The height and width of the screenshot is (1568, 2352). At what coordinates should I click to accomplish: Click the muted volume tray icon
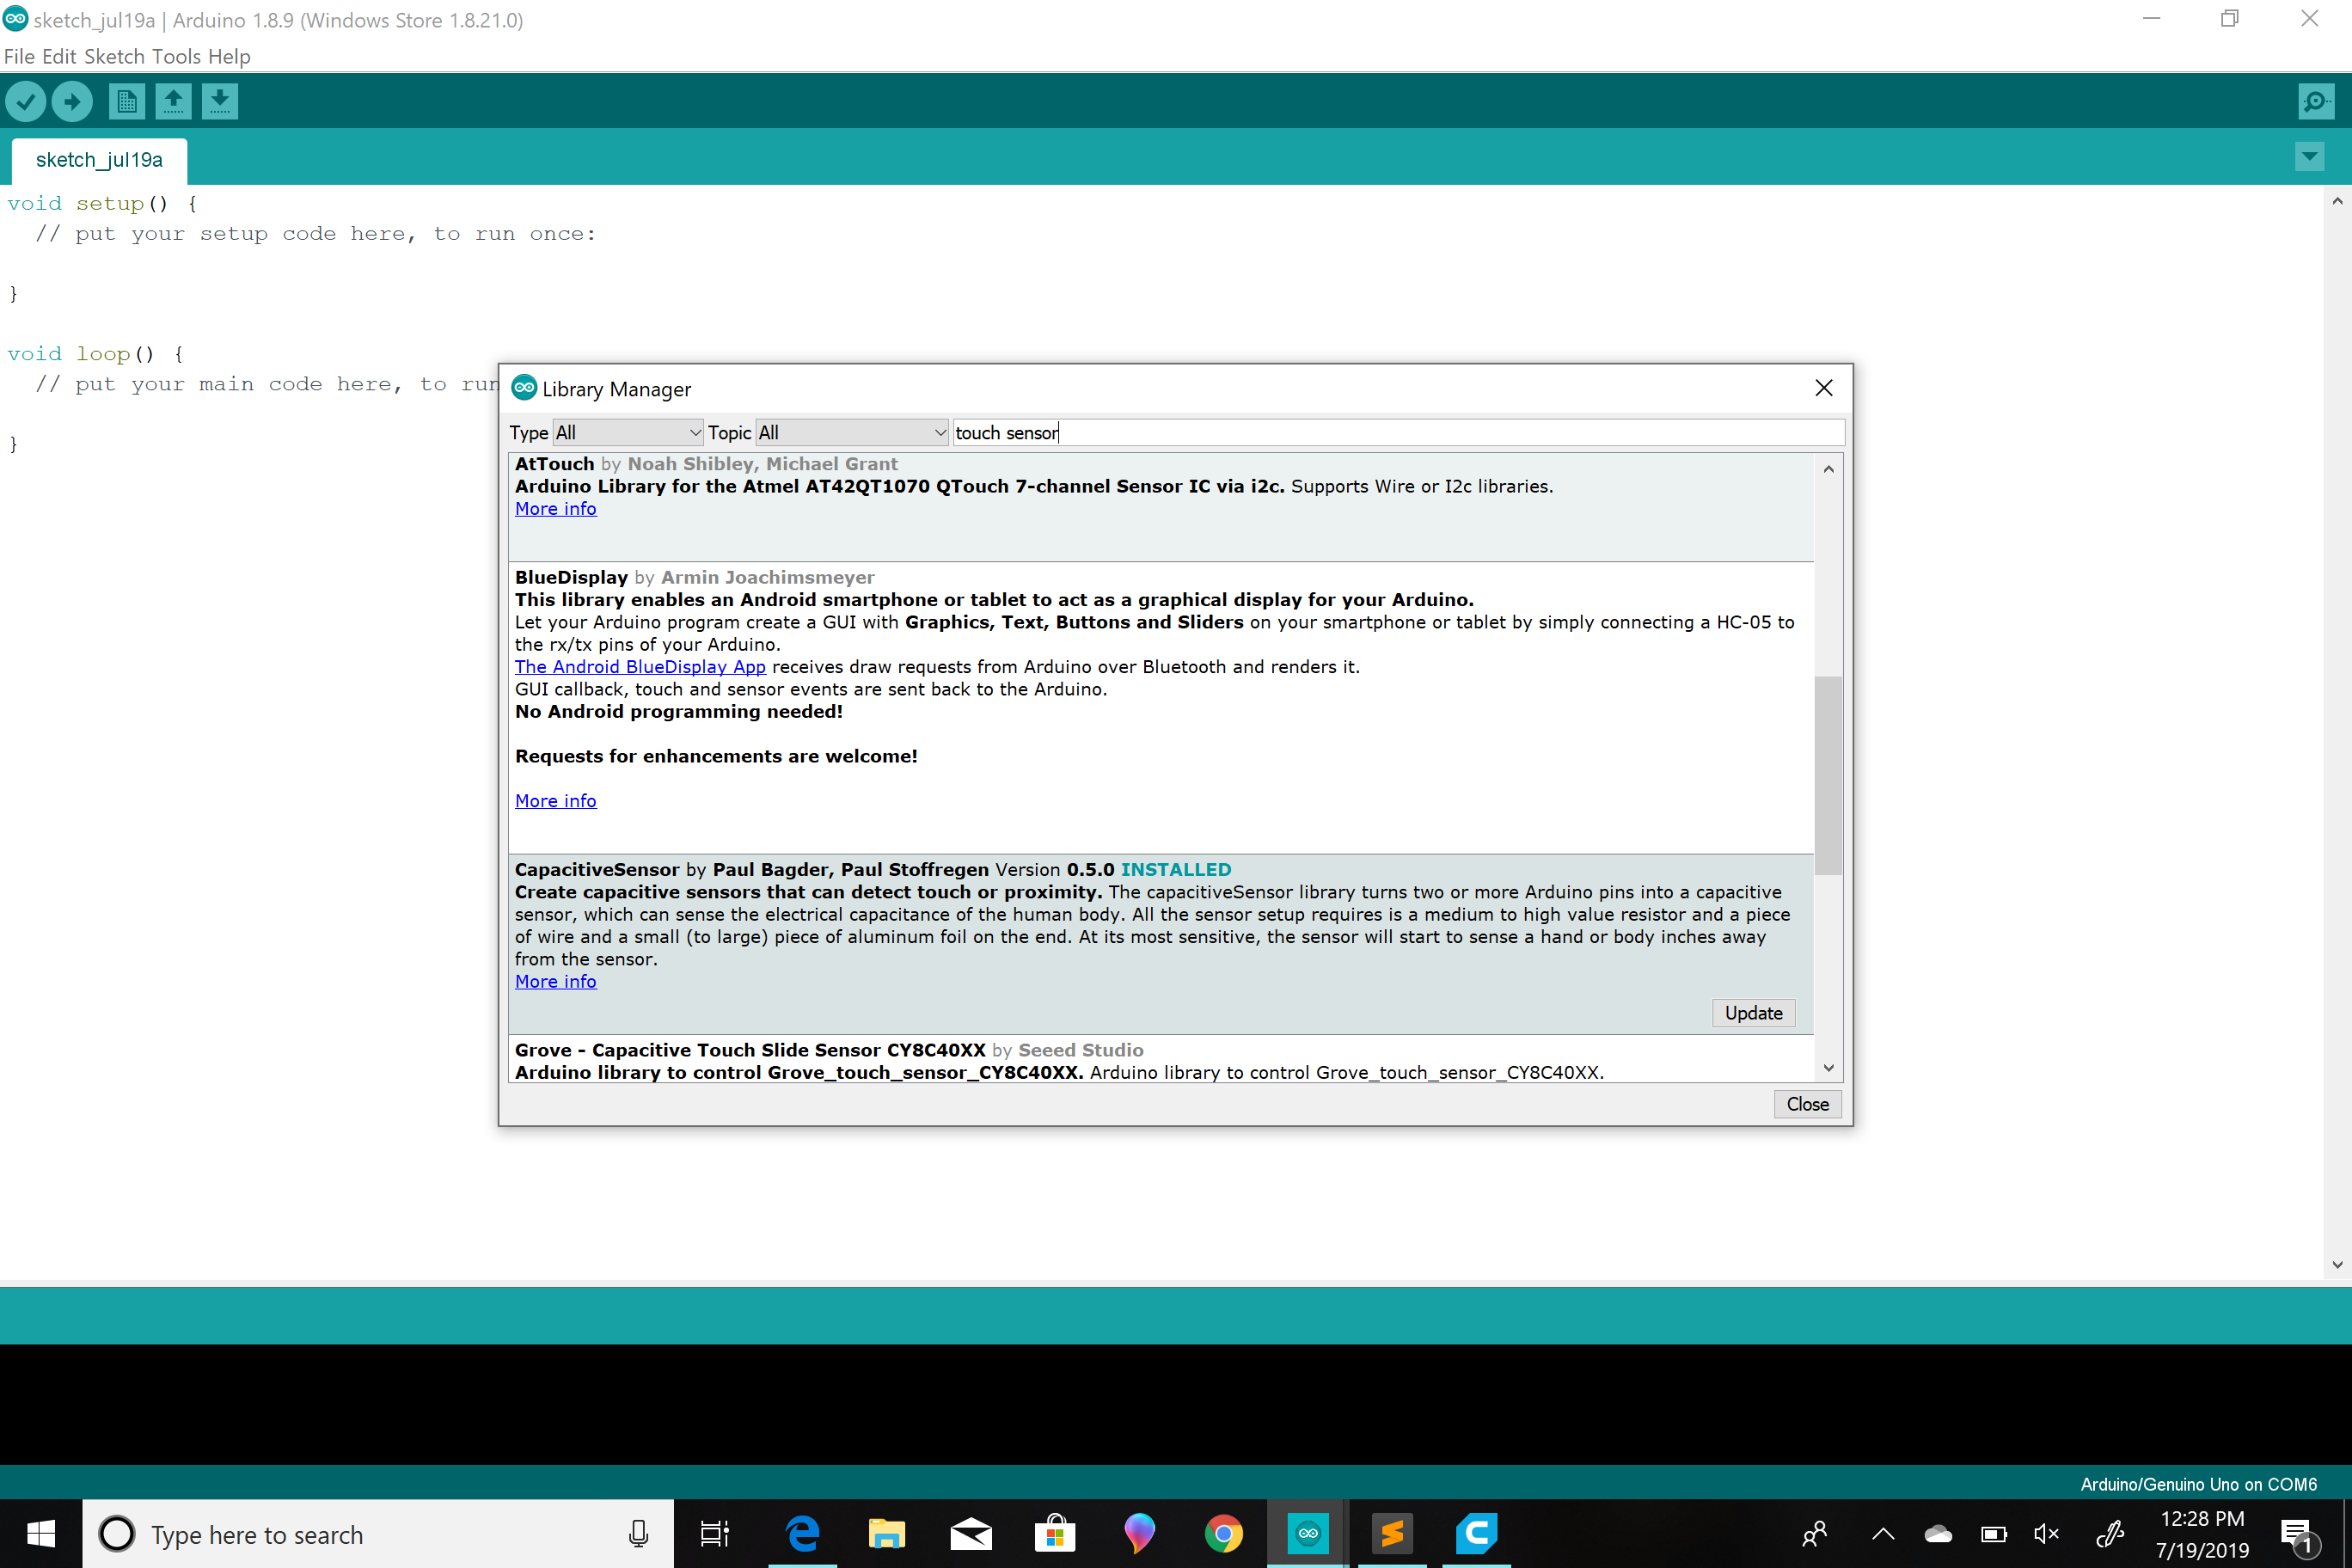click(2046, 1533)
